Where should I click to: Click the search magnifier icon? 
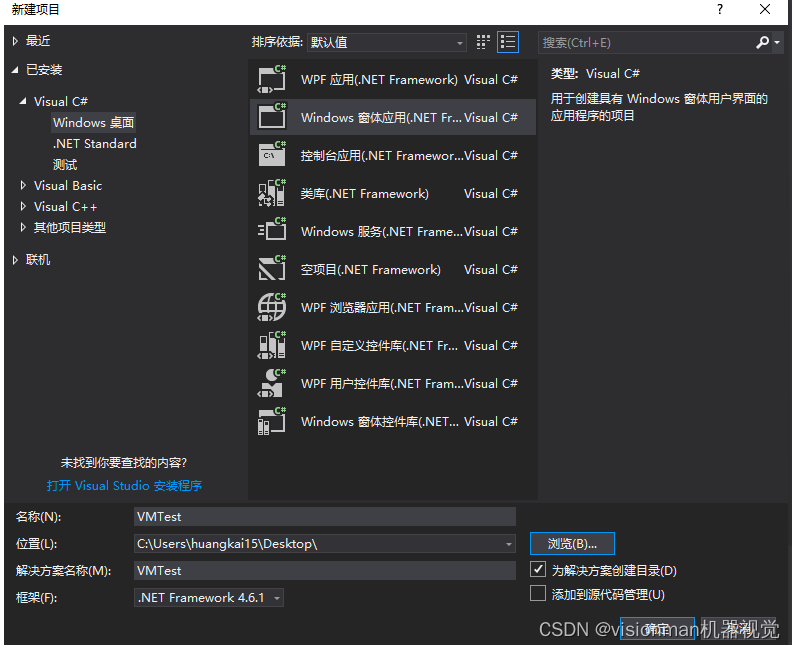click(762, 43)
